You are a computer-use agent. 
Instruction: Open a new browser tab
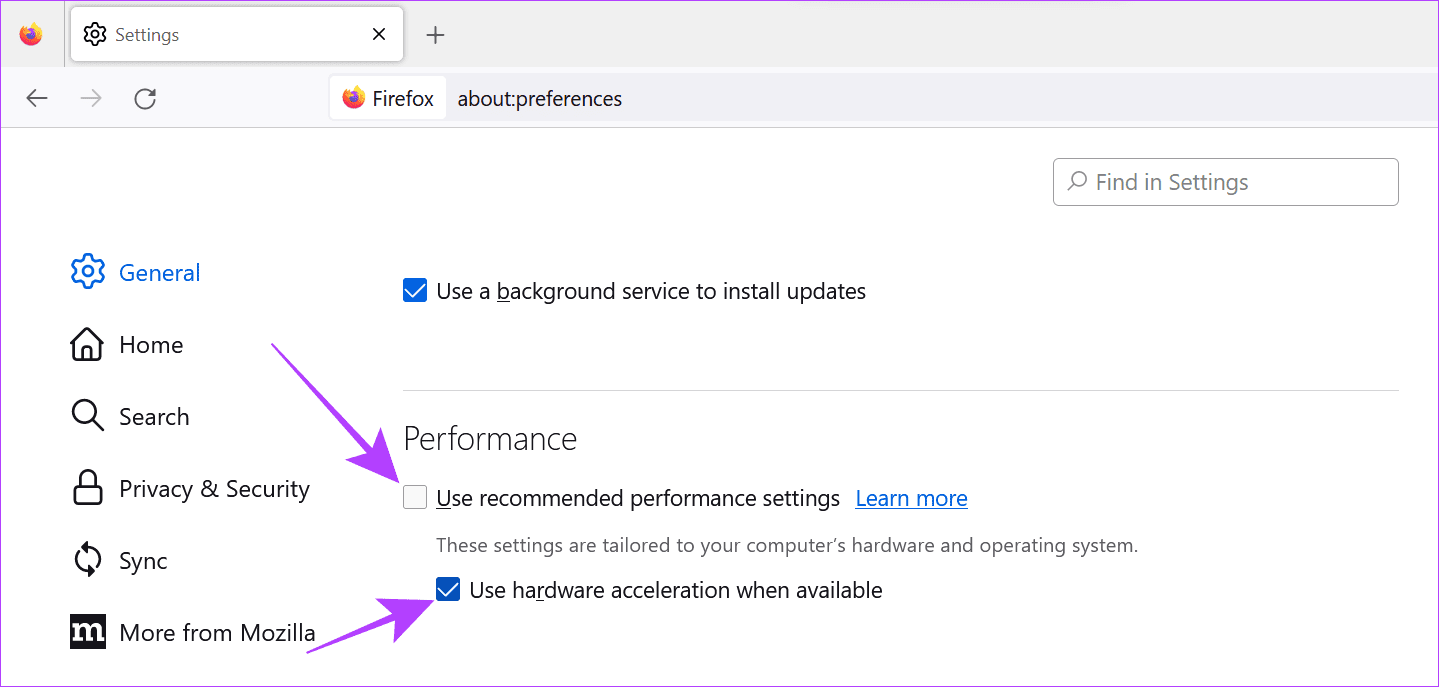click(x=435, y=34)
